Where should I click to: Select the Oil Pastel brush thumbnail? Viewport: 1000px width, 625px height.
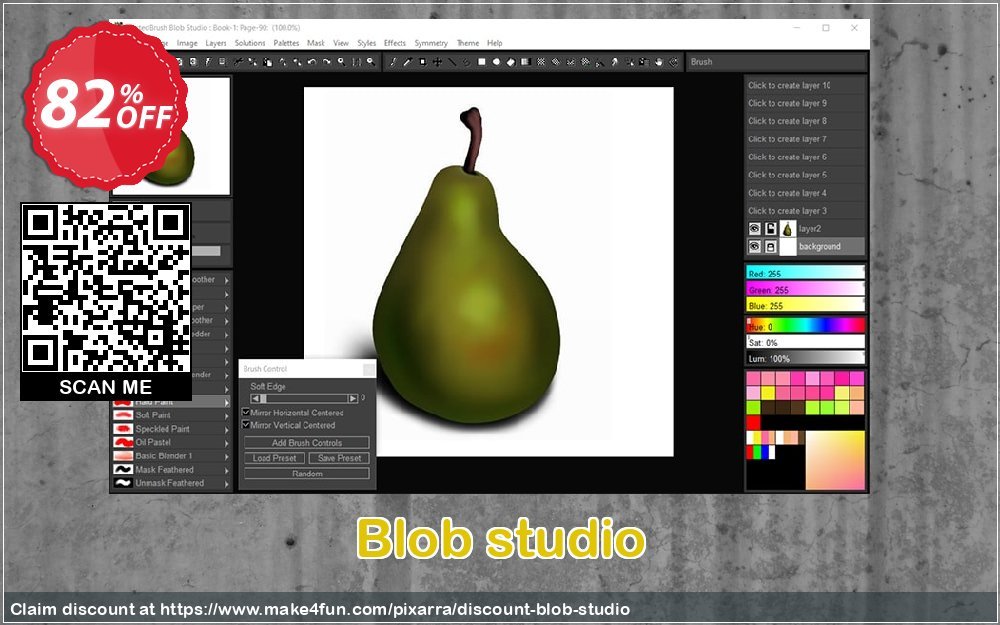(122, 442)
